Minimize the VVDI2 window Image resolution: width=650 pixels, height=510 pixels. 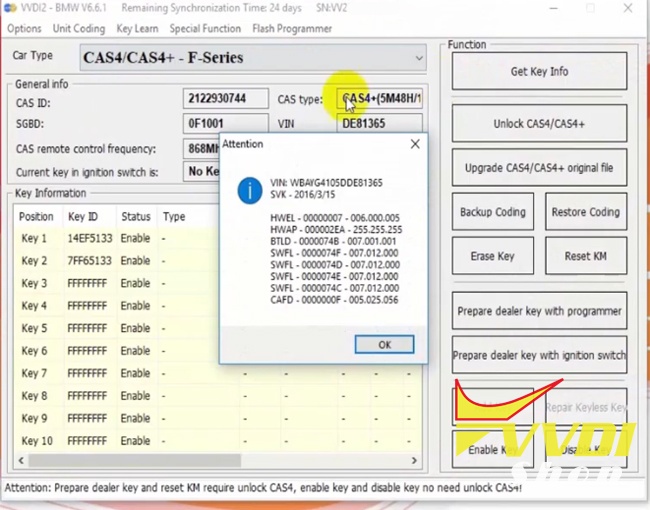pos(553,8)
